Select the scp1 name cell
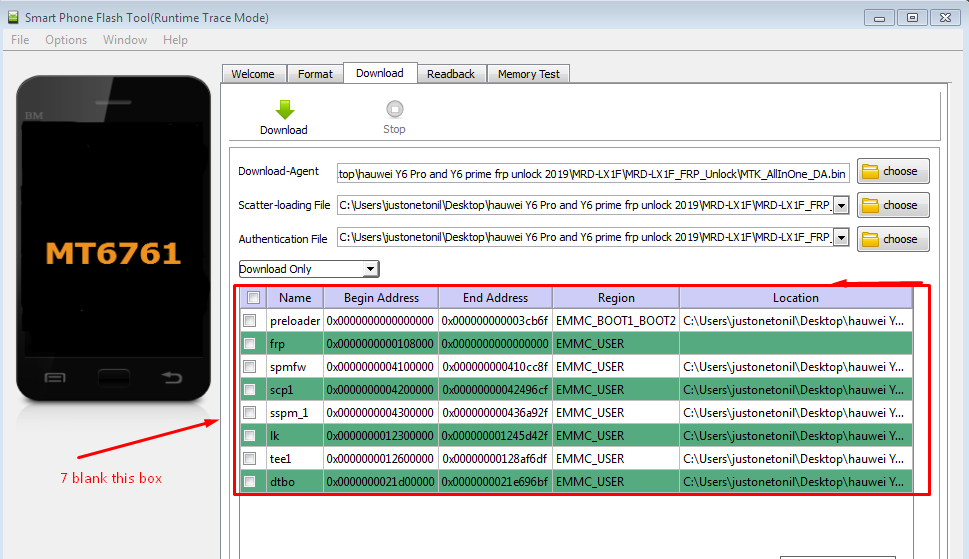The image size is (969, 559). point(295,390)
